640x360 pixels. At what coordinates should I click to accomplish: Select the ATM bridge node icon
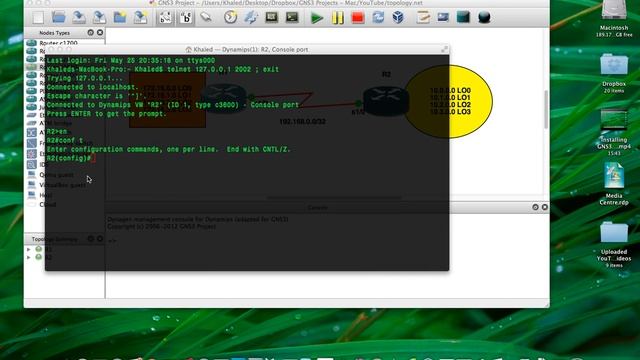pos(32,123)
